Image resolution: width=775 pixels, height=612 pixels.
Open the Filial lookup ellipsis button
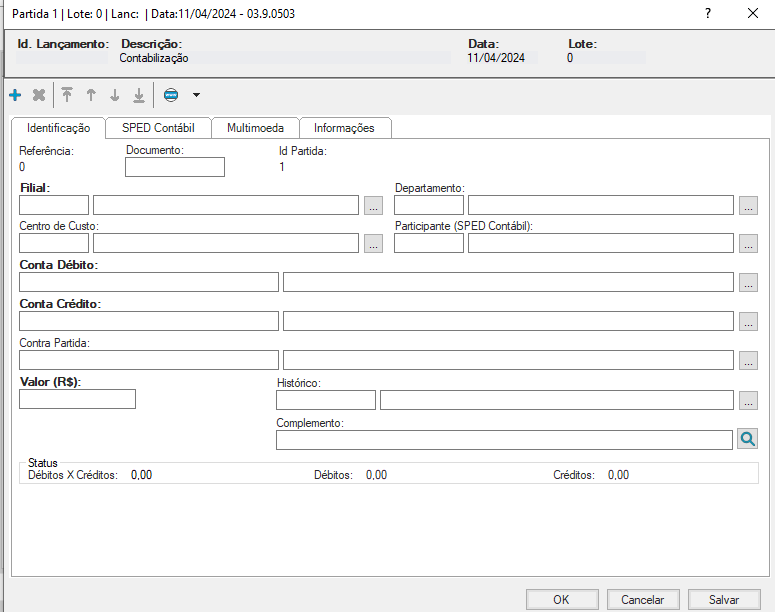(373, 205)
